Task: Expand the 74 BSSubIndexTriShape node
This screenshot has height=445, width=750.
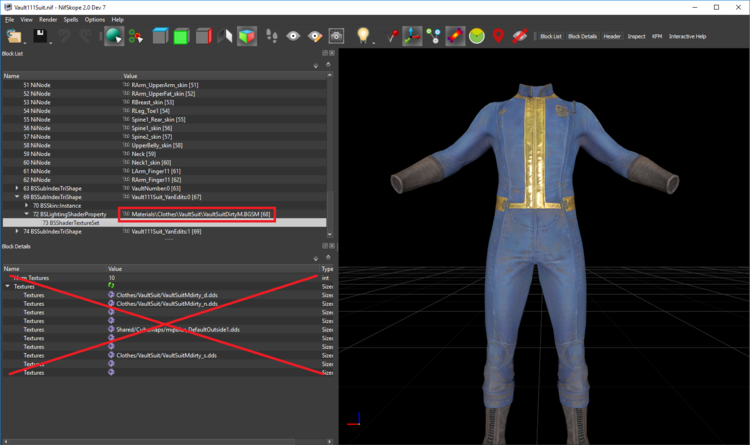Action: tap(17, 231)
